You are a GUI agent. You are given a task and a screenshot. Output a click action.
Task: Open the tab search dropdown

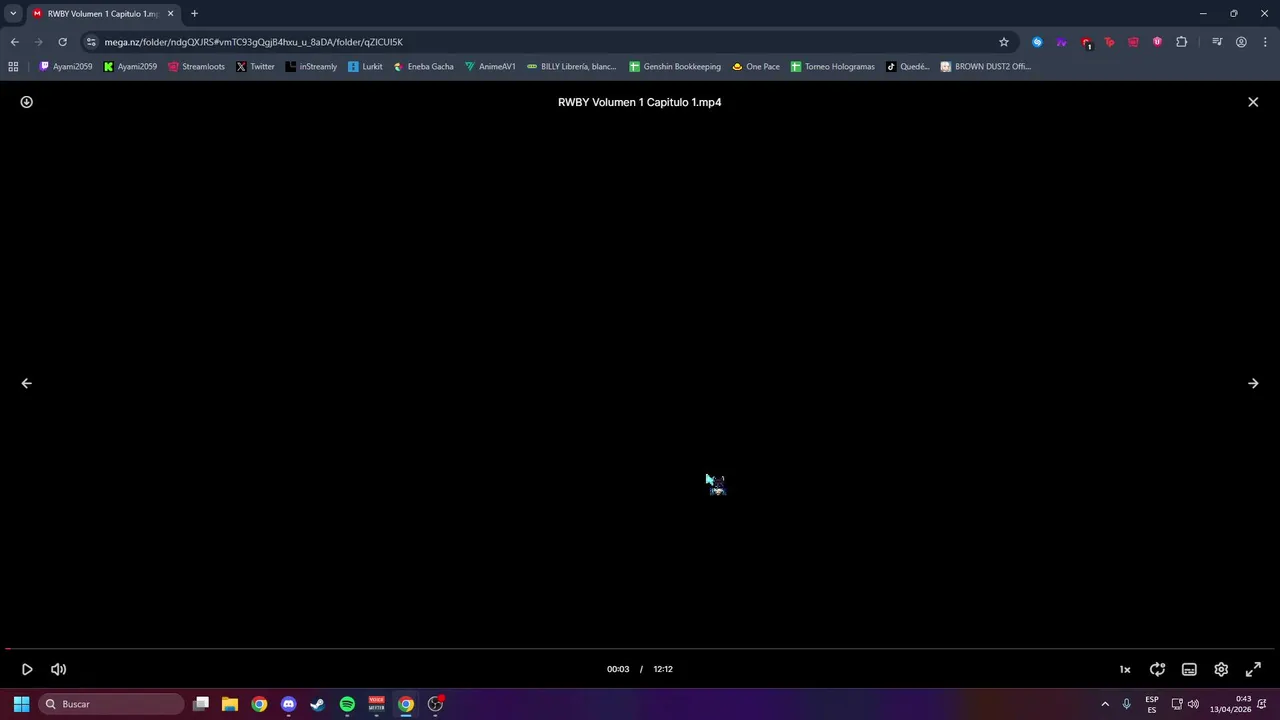(x=13, y=14)
